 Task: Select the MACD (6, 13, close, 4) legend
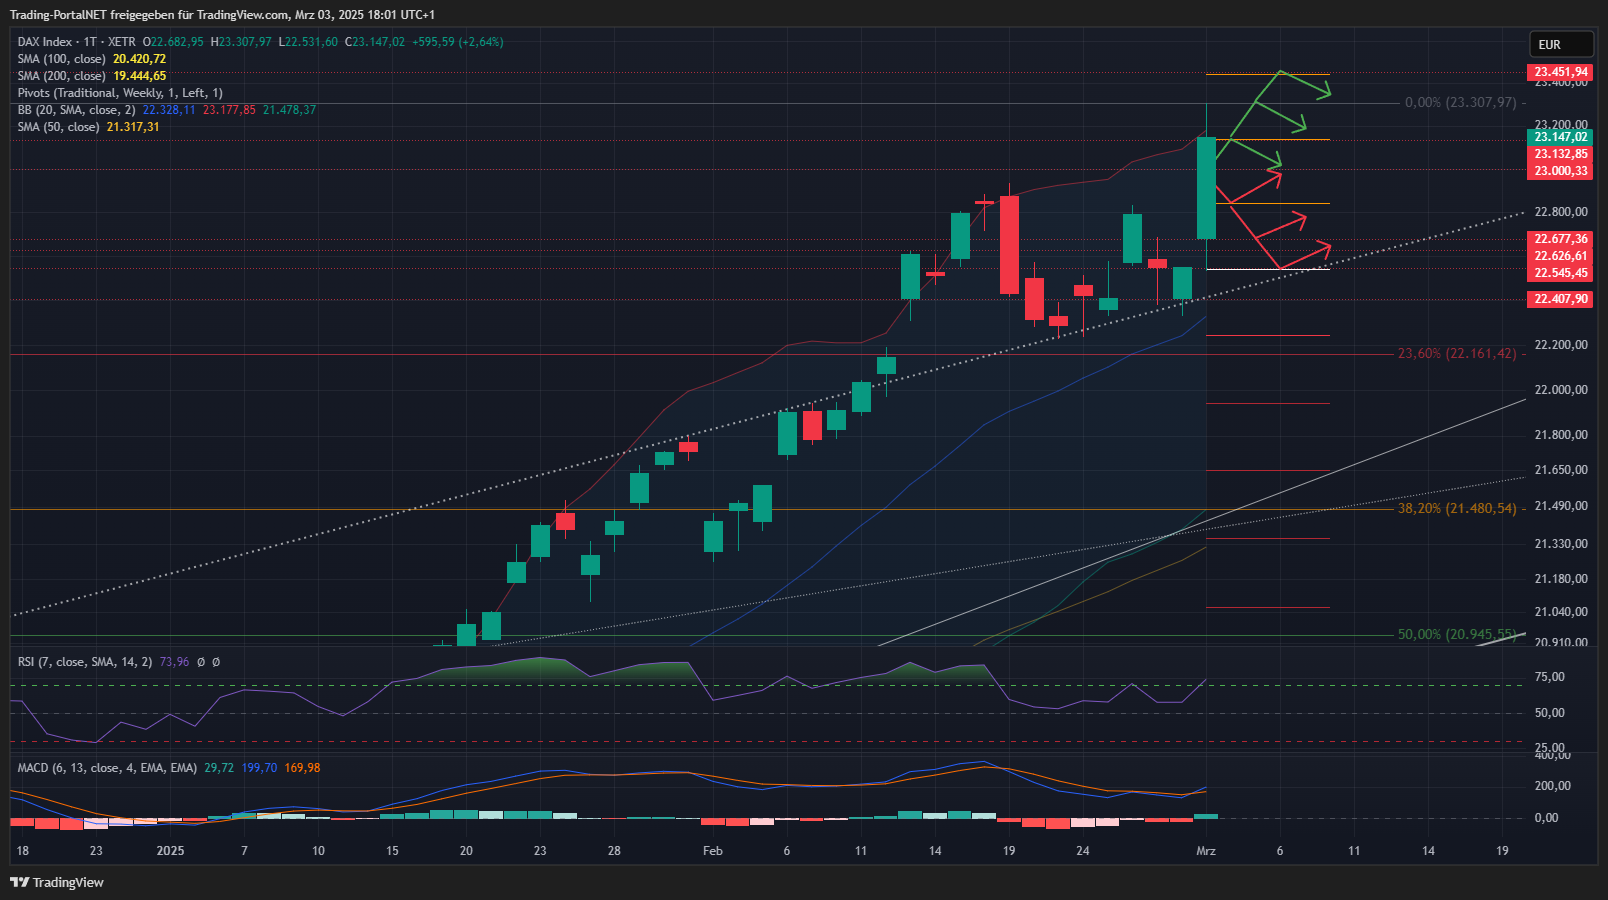tap(107, 768)
